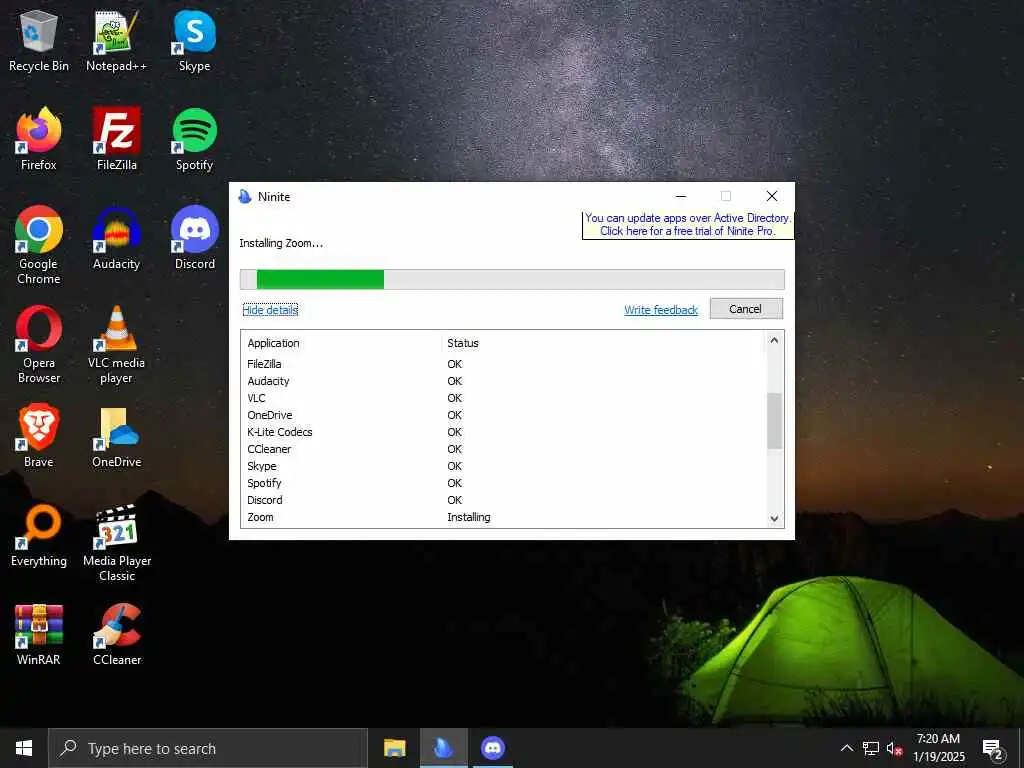This screenshot has height=768, width=1024.
Task: Click the details list scrollbar thumb
Action: pyautogui.click(x=774, y=421)
